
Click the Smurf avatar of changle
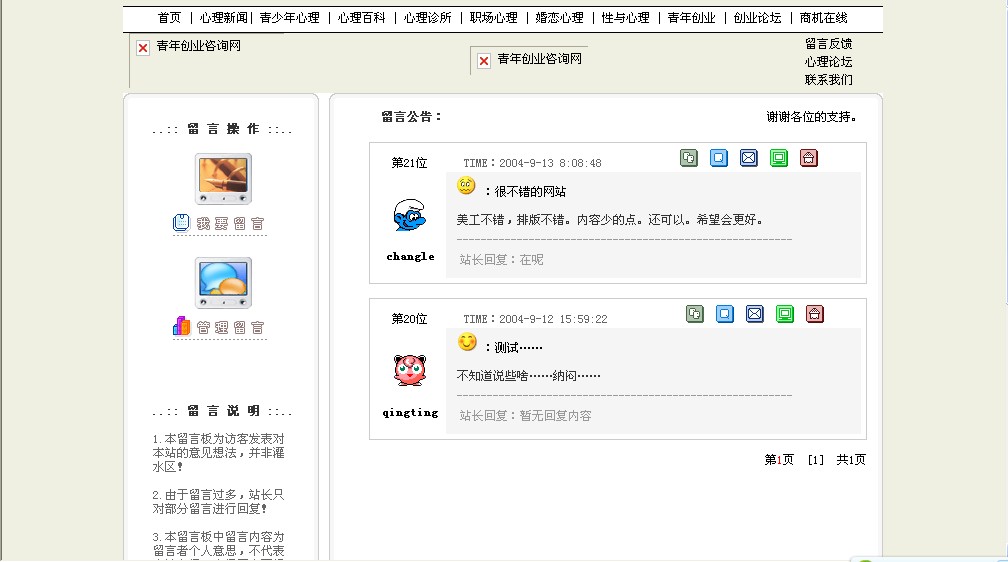pyautogui.click(x=410, y=215)
